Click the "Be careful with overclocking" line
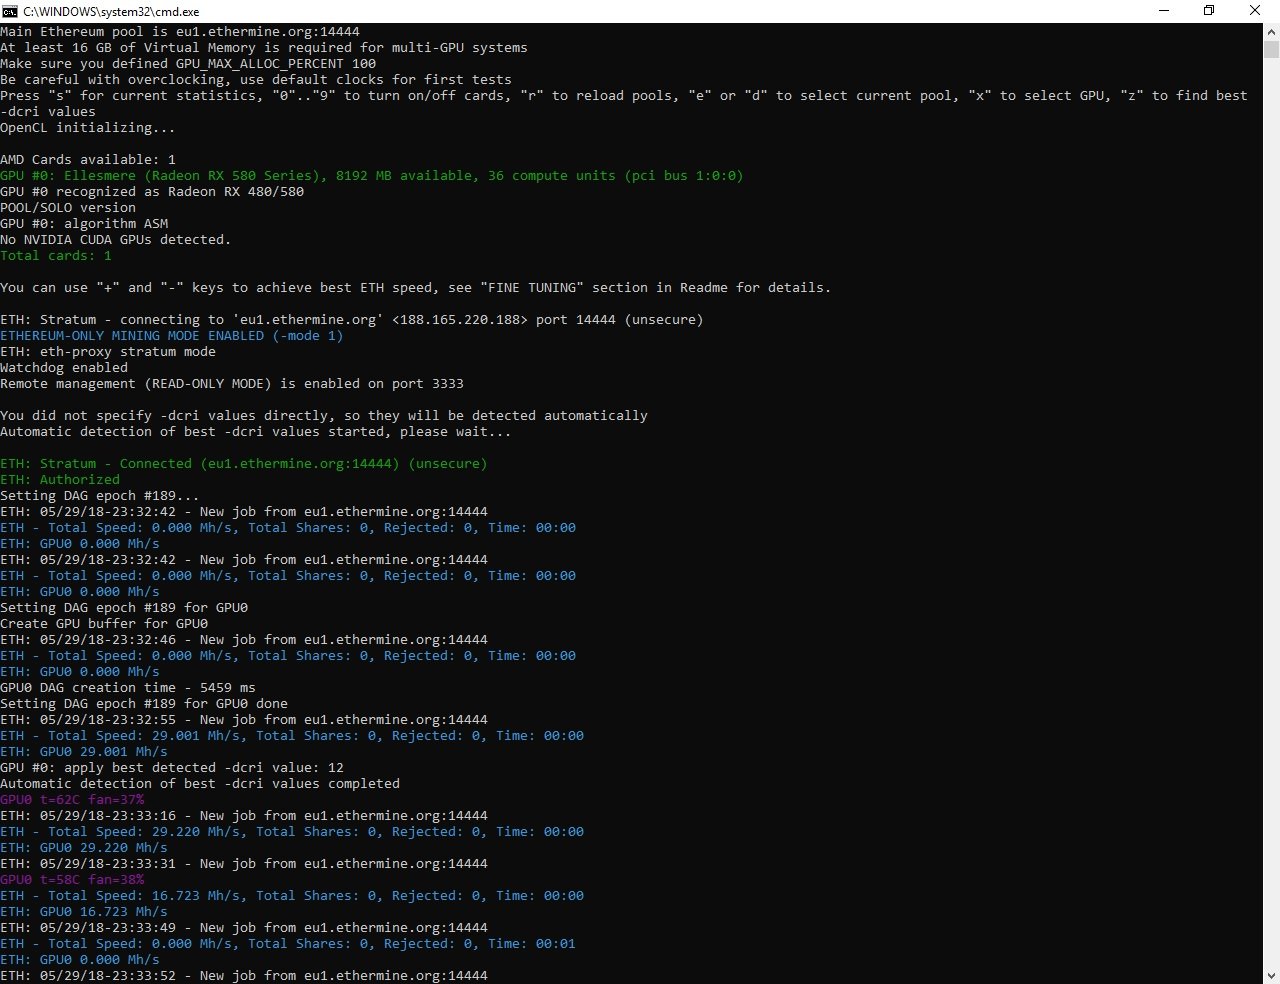The height and width of the screenshot is (984, 1280). 256,80
